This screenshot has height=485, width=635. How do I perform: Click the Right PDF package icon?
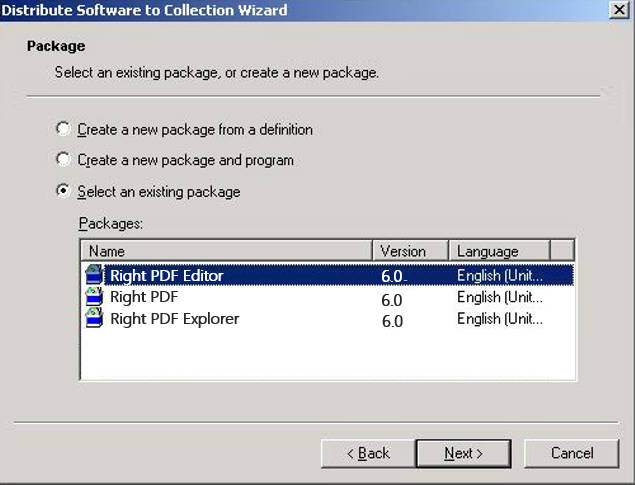click(94, 296)
